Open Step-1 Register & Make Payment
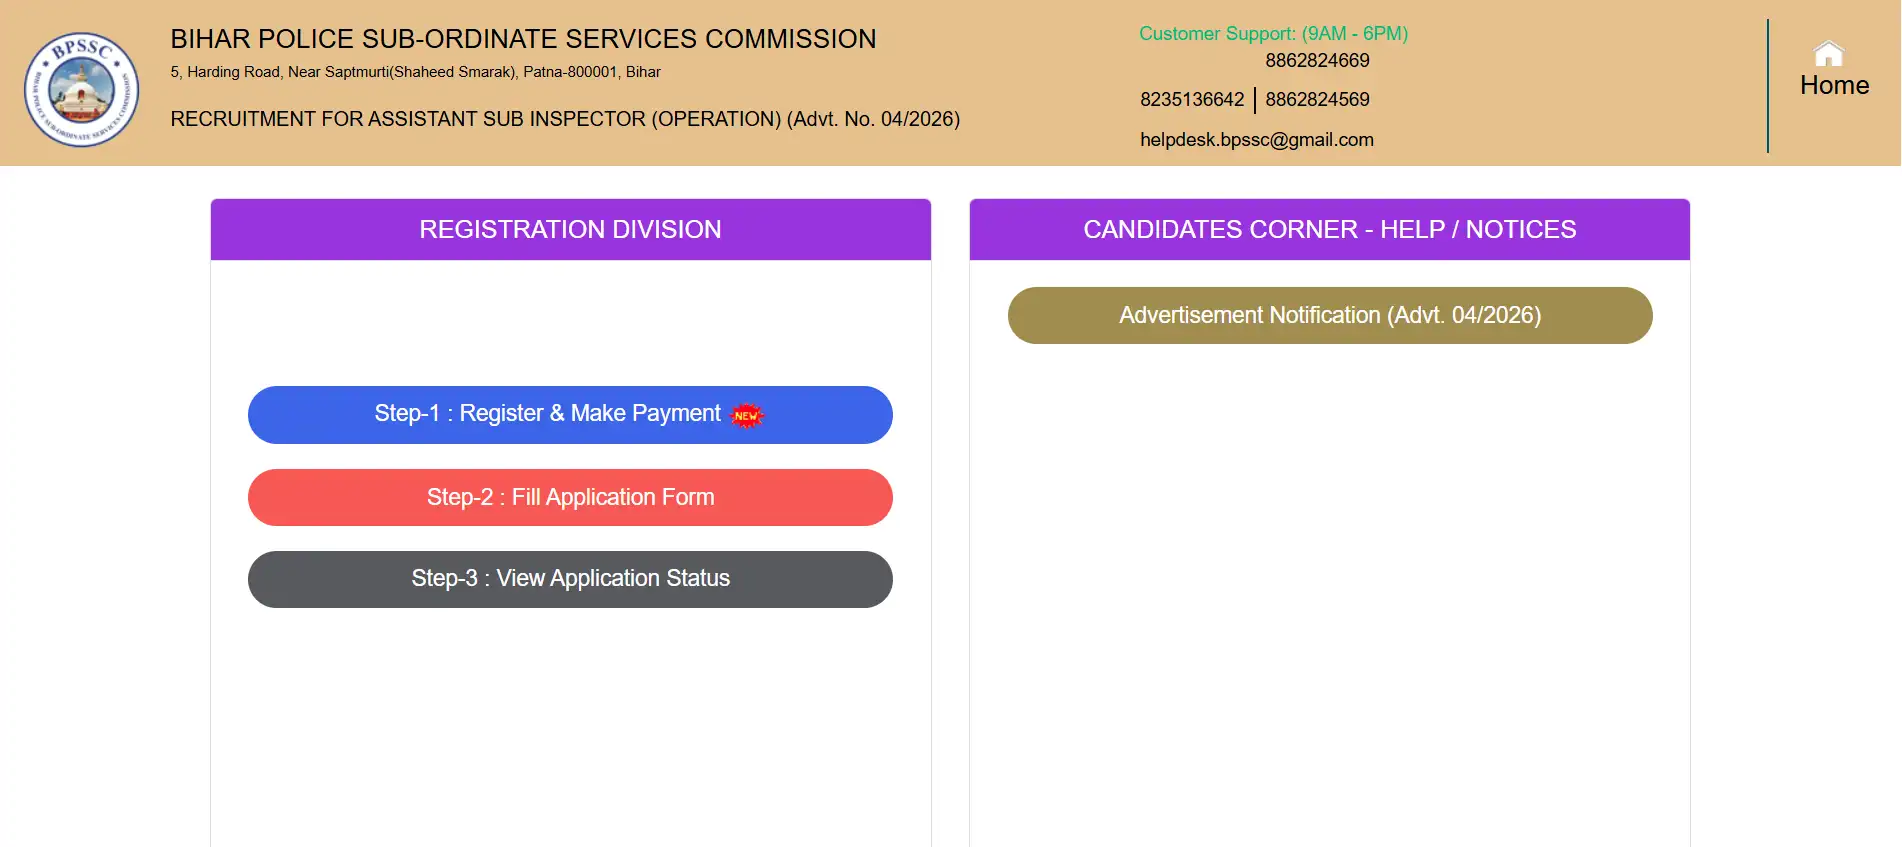The height and width of the screenshot is (847, 1902). tap(570, 415)
